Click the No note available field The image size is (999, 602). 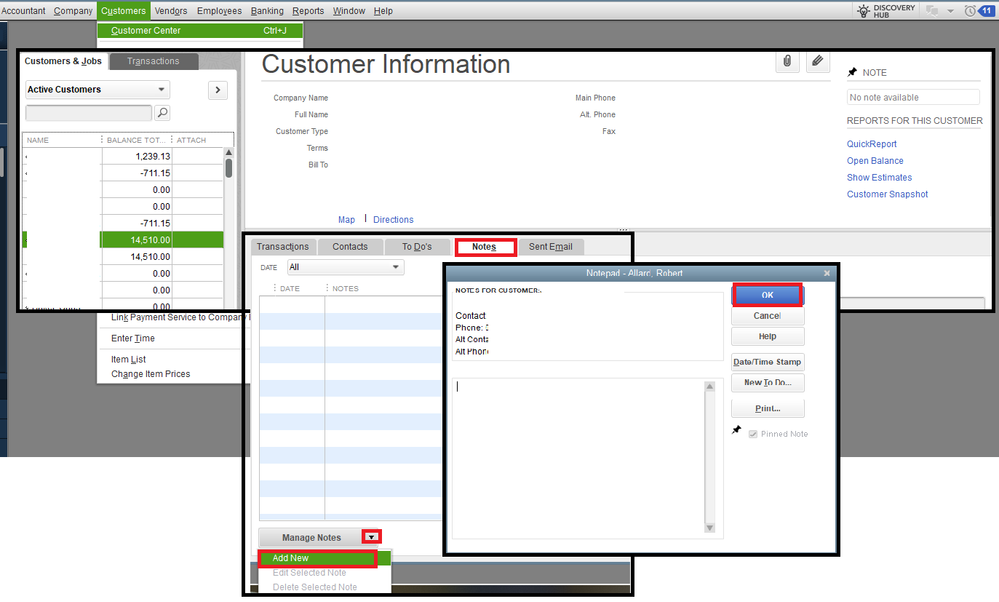click(x=913, y=97)
